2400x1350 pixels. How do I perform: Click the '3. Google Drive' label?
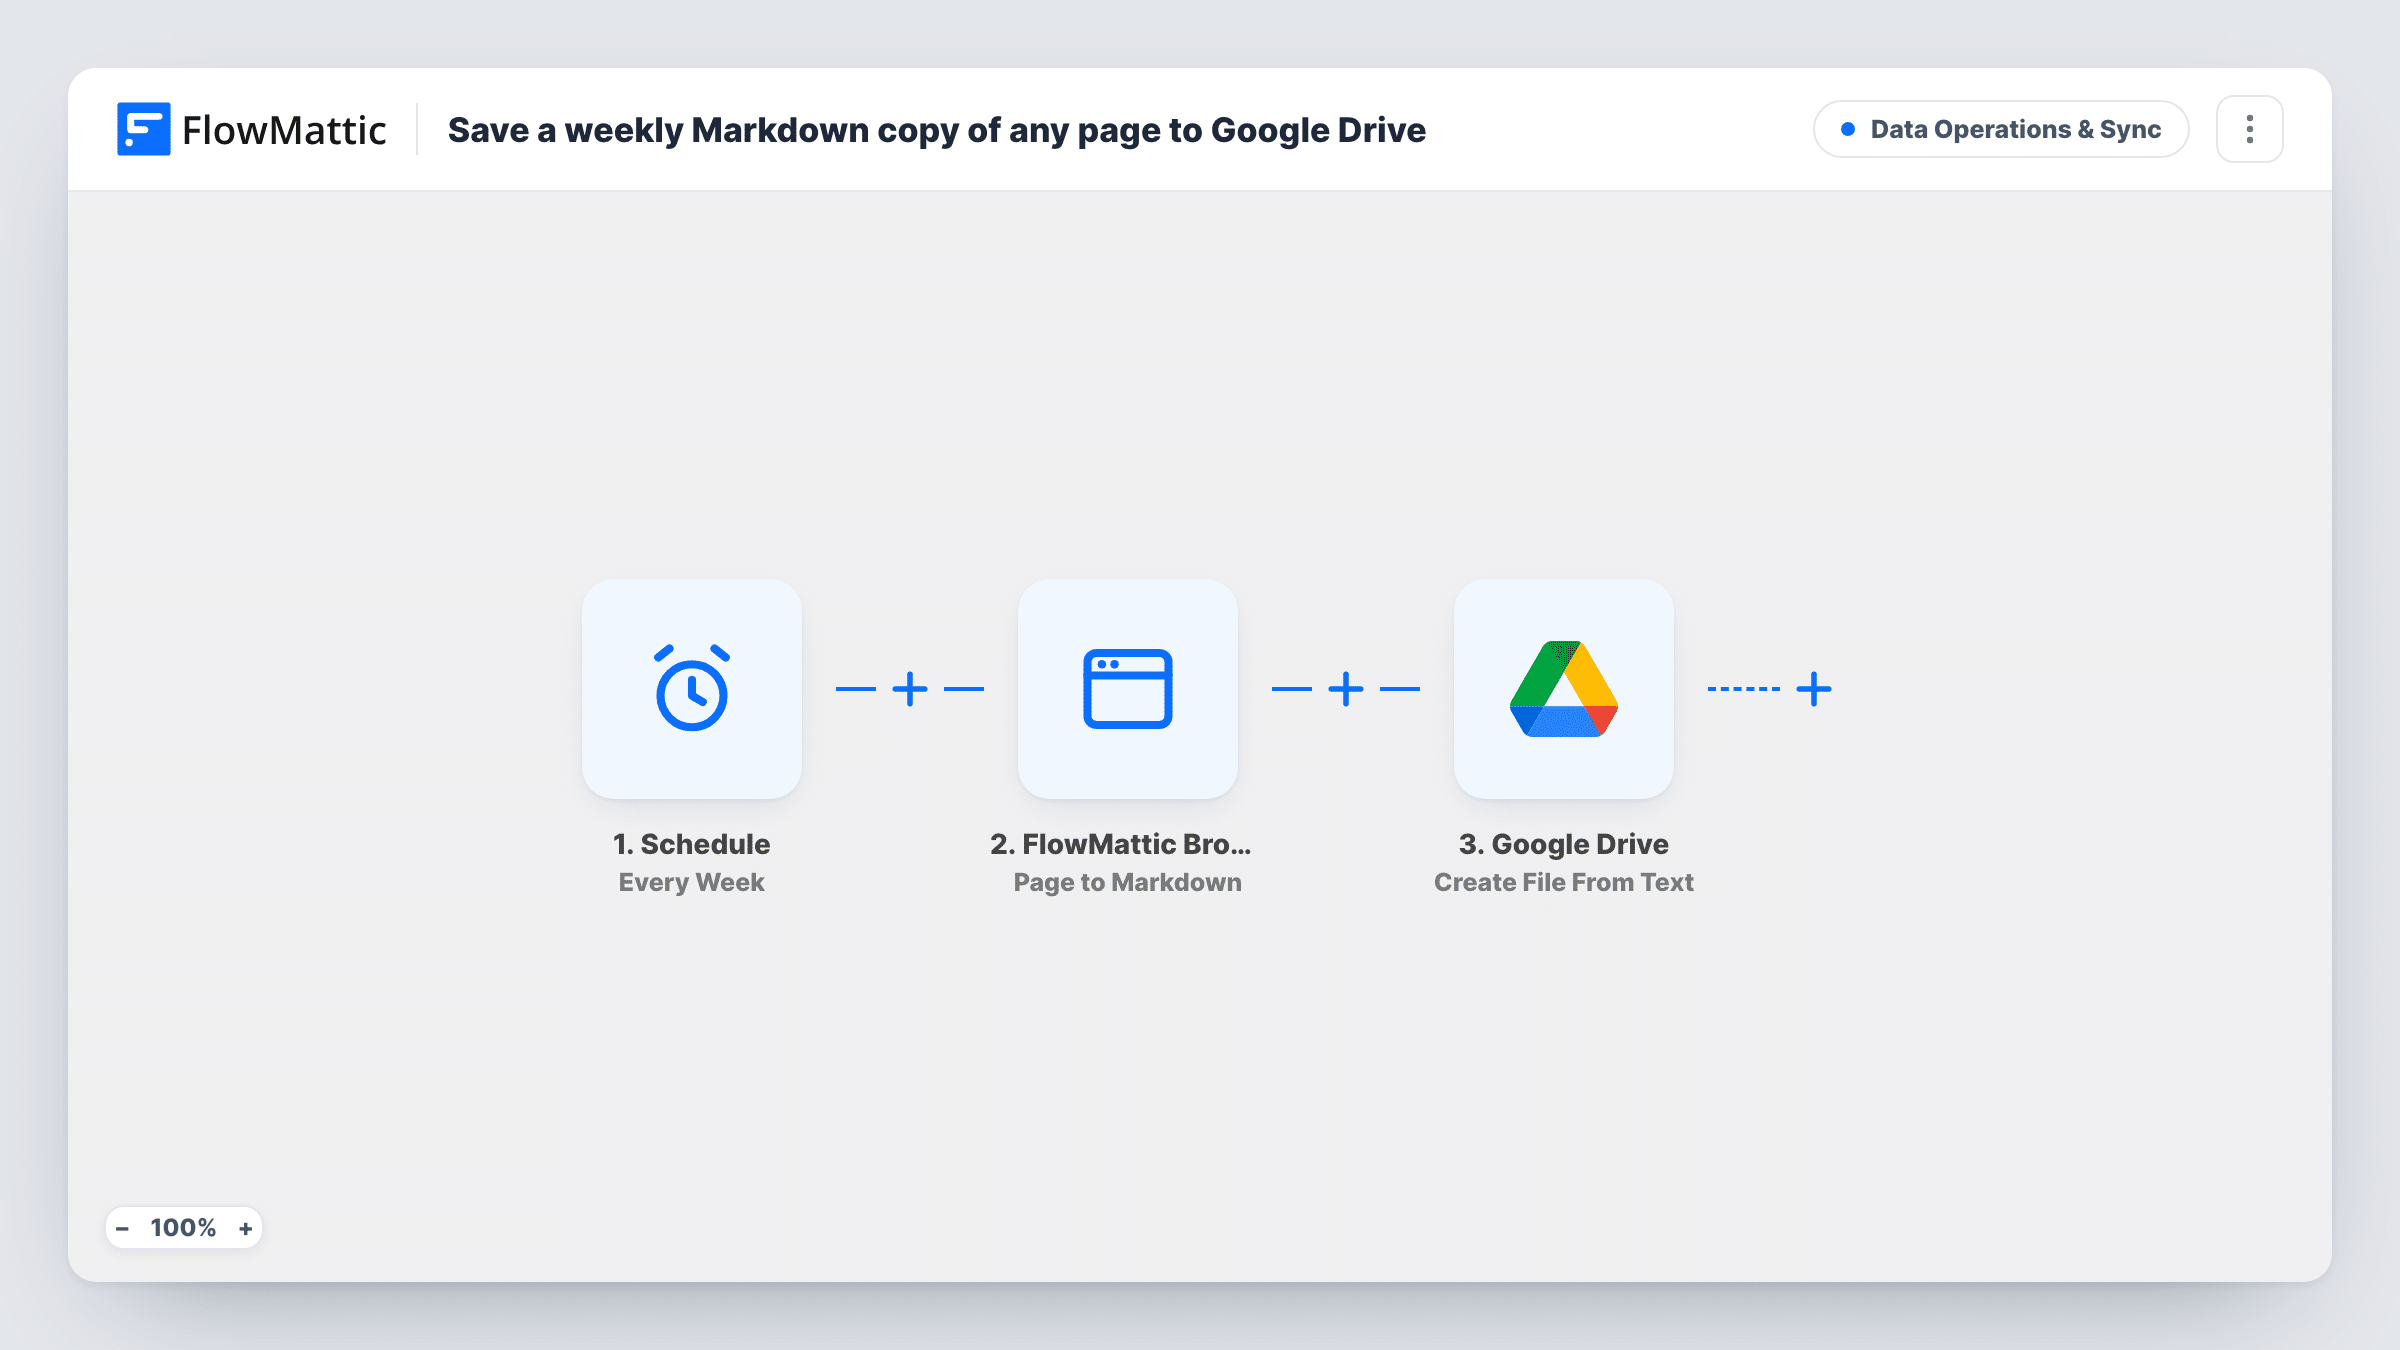[1564, 844]
